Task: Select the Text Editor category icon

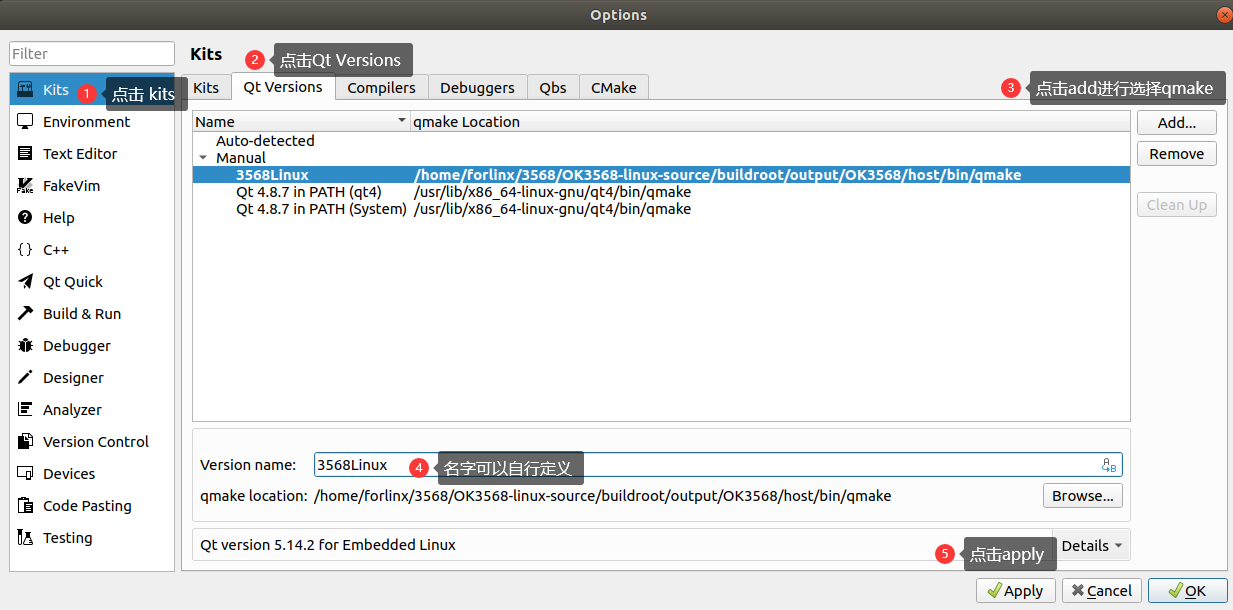Action: coord(25,154)
